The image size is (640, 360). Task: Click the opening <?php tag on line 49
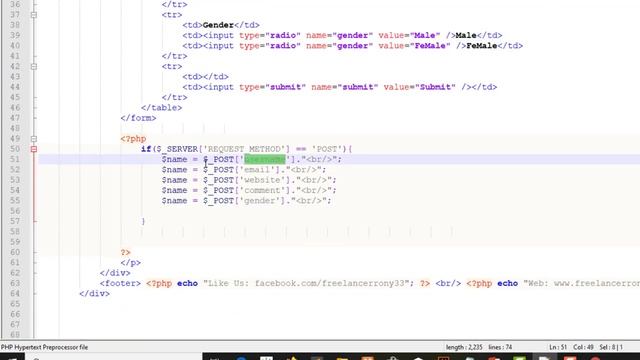coord(133,139)
